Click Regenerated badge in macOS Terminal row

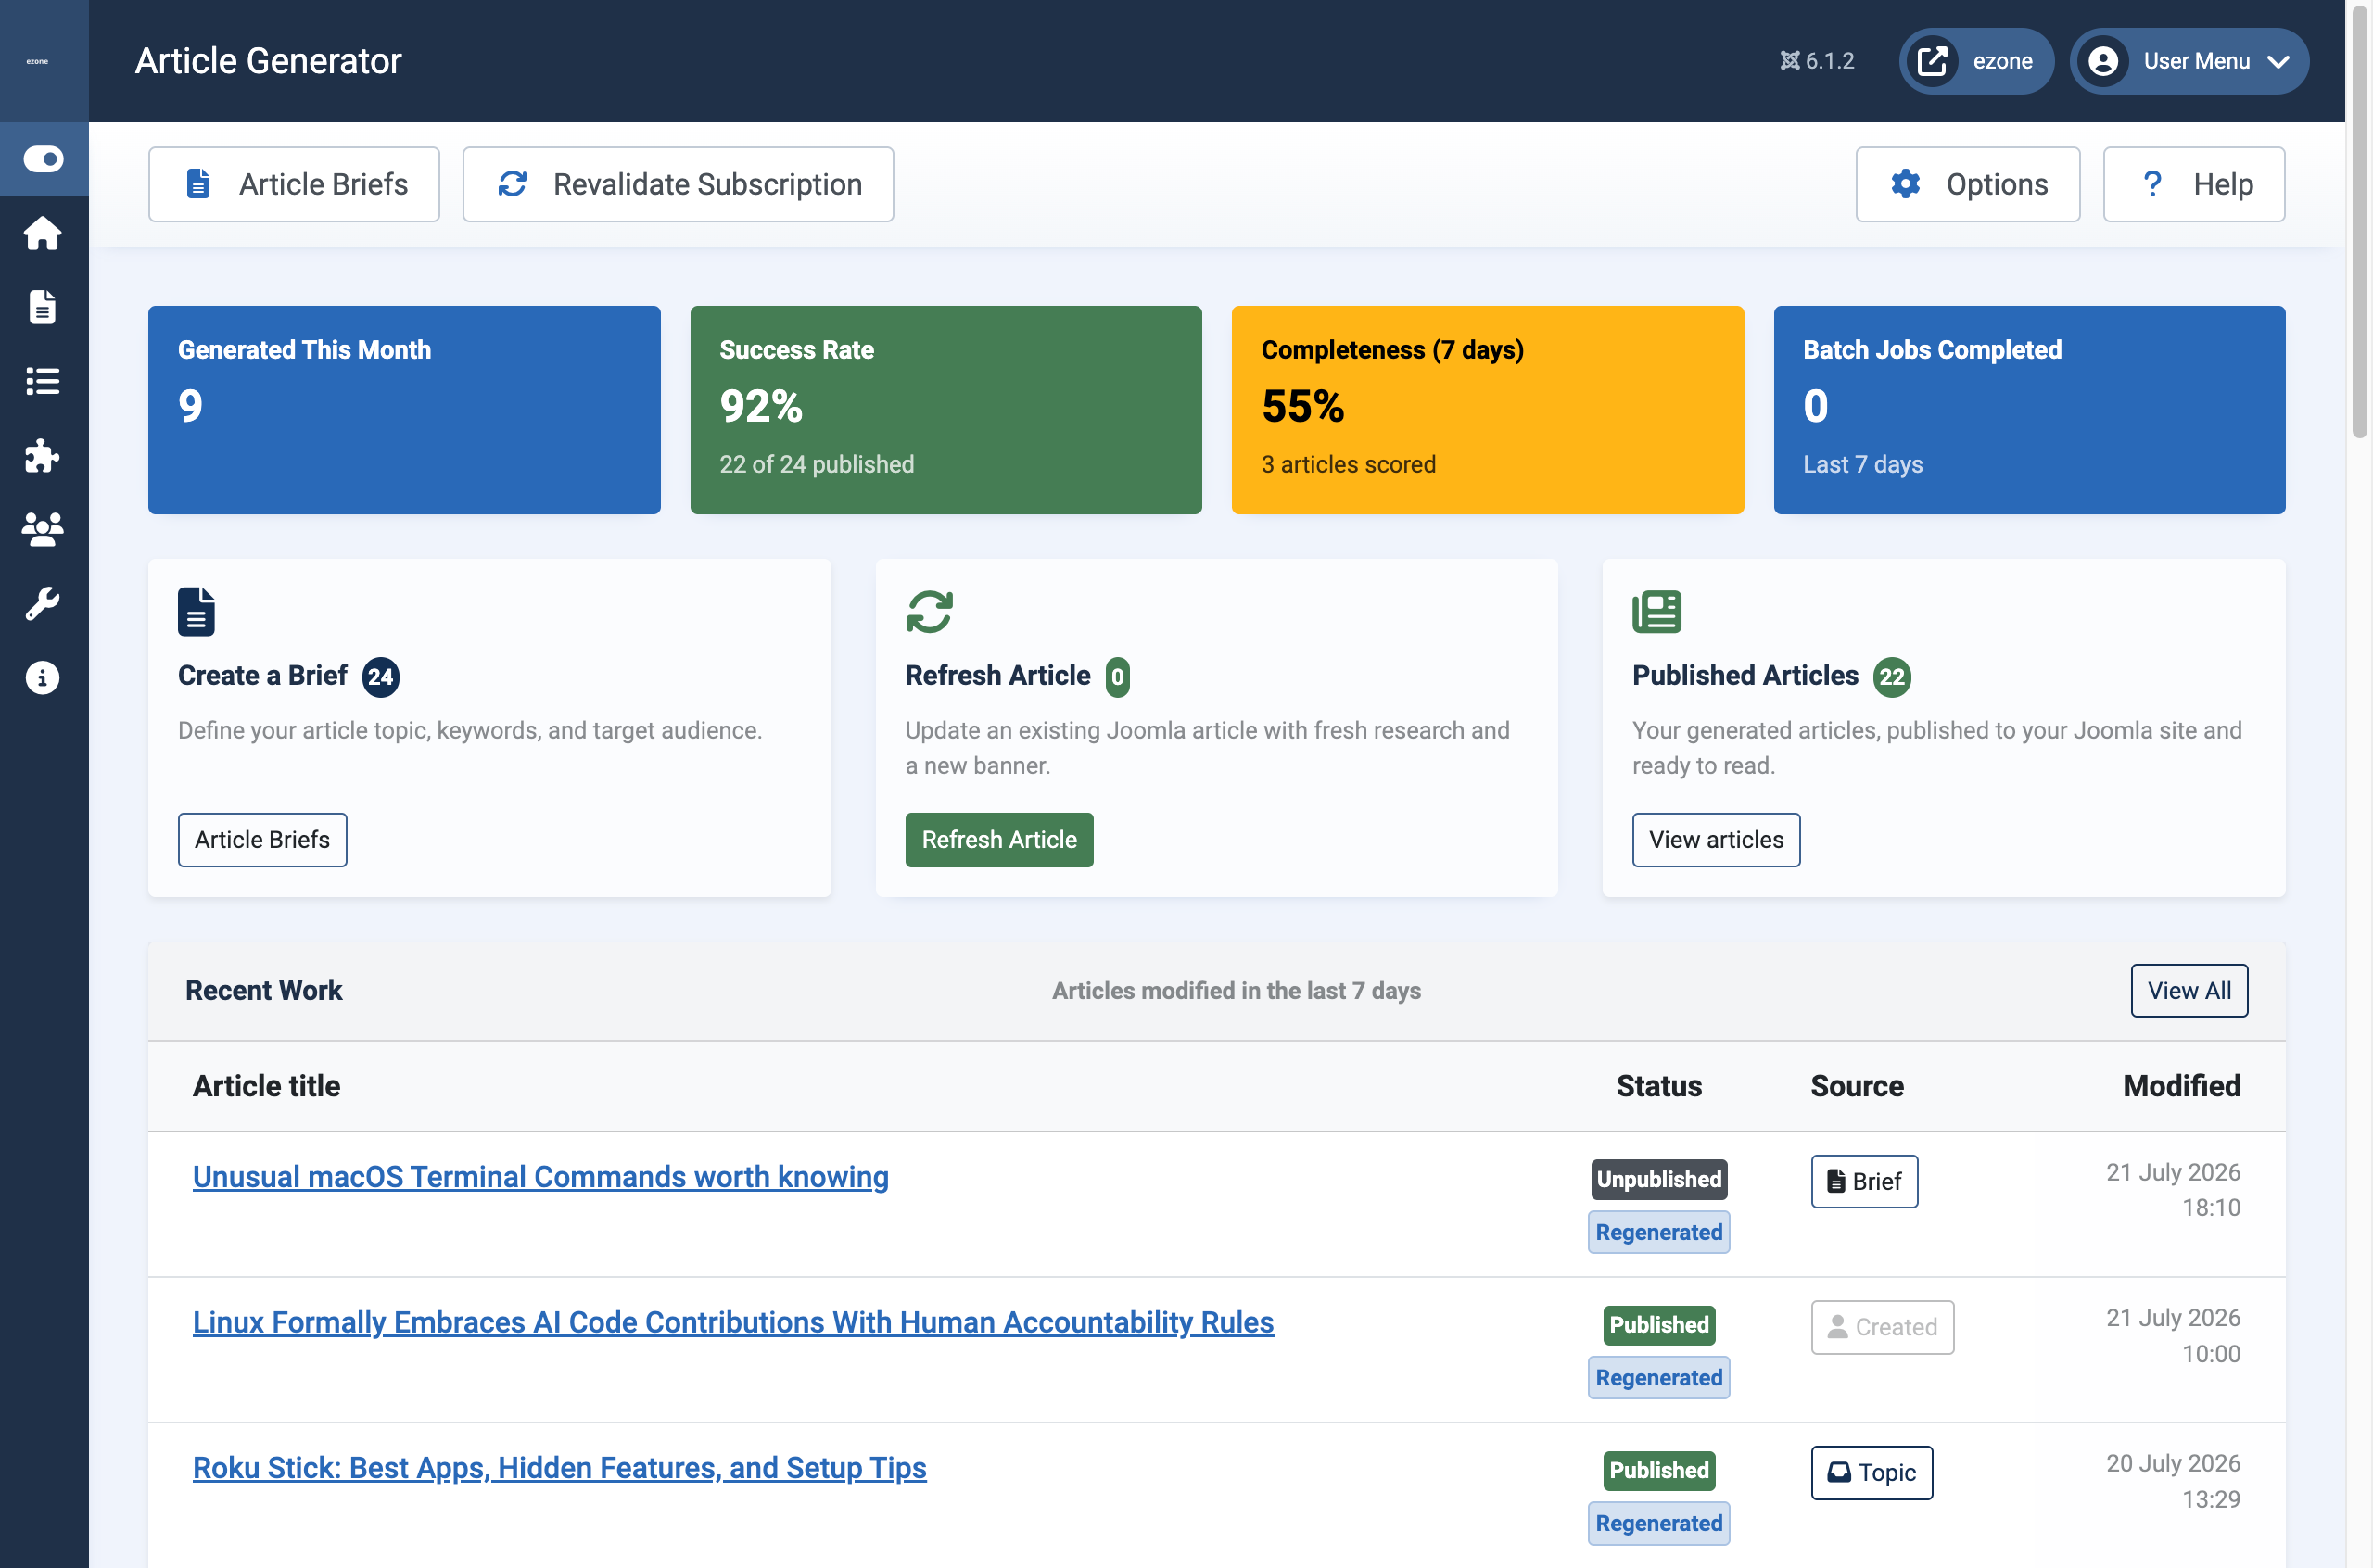[1658, 1232]
